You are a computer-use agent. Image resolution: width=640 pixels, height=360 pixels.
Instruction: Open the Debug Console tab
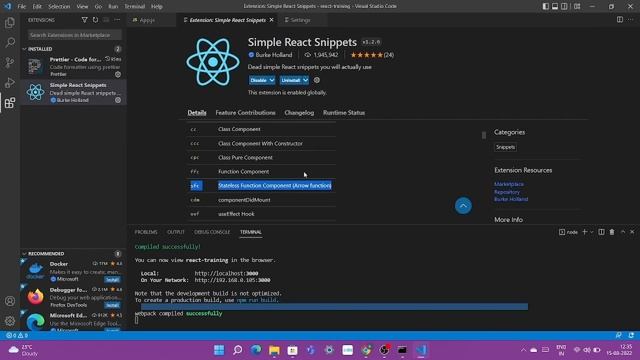[212, 232]
